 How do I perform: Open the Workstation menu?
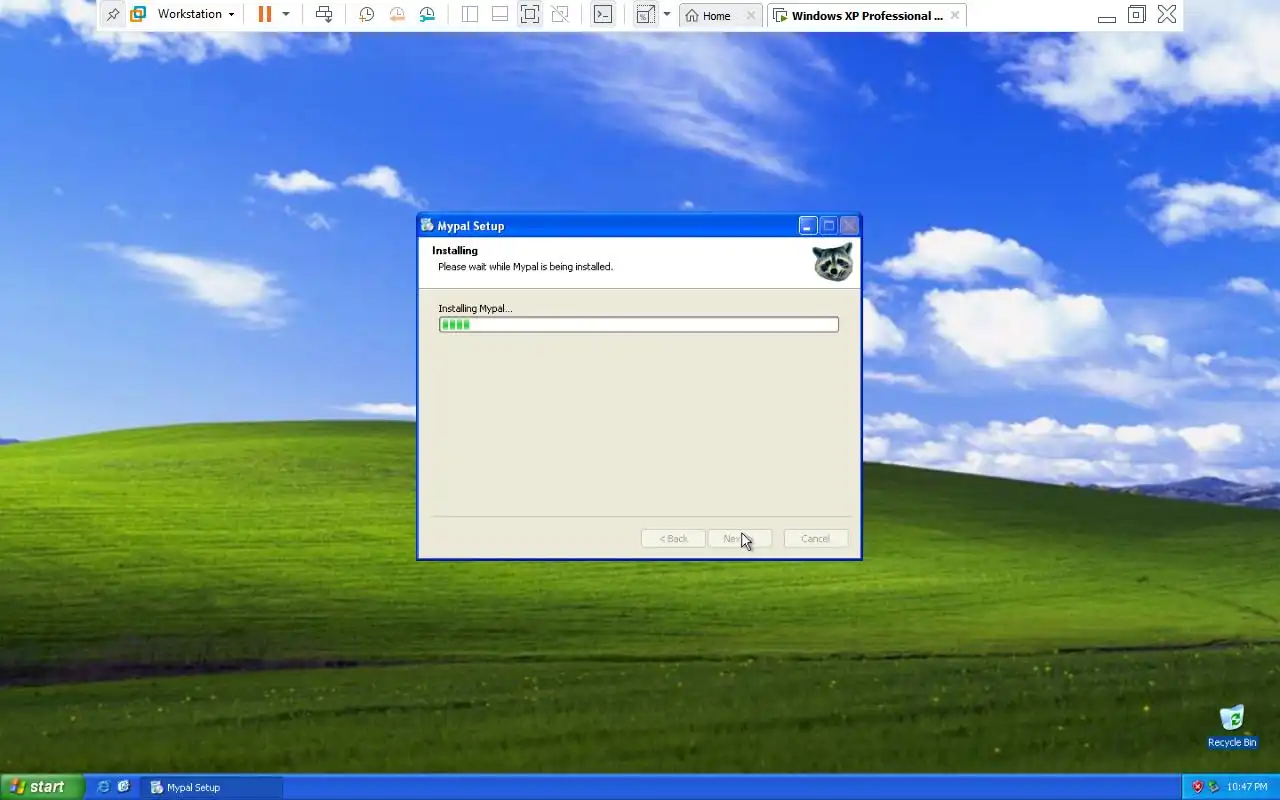coord(196,15)
